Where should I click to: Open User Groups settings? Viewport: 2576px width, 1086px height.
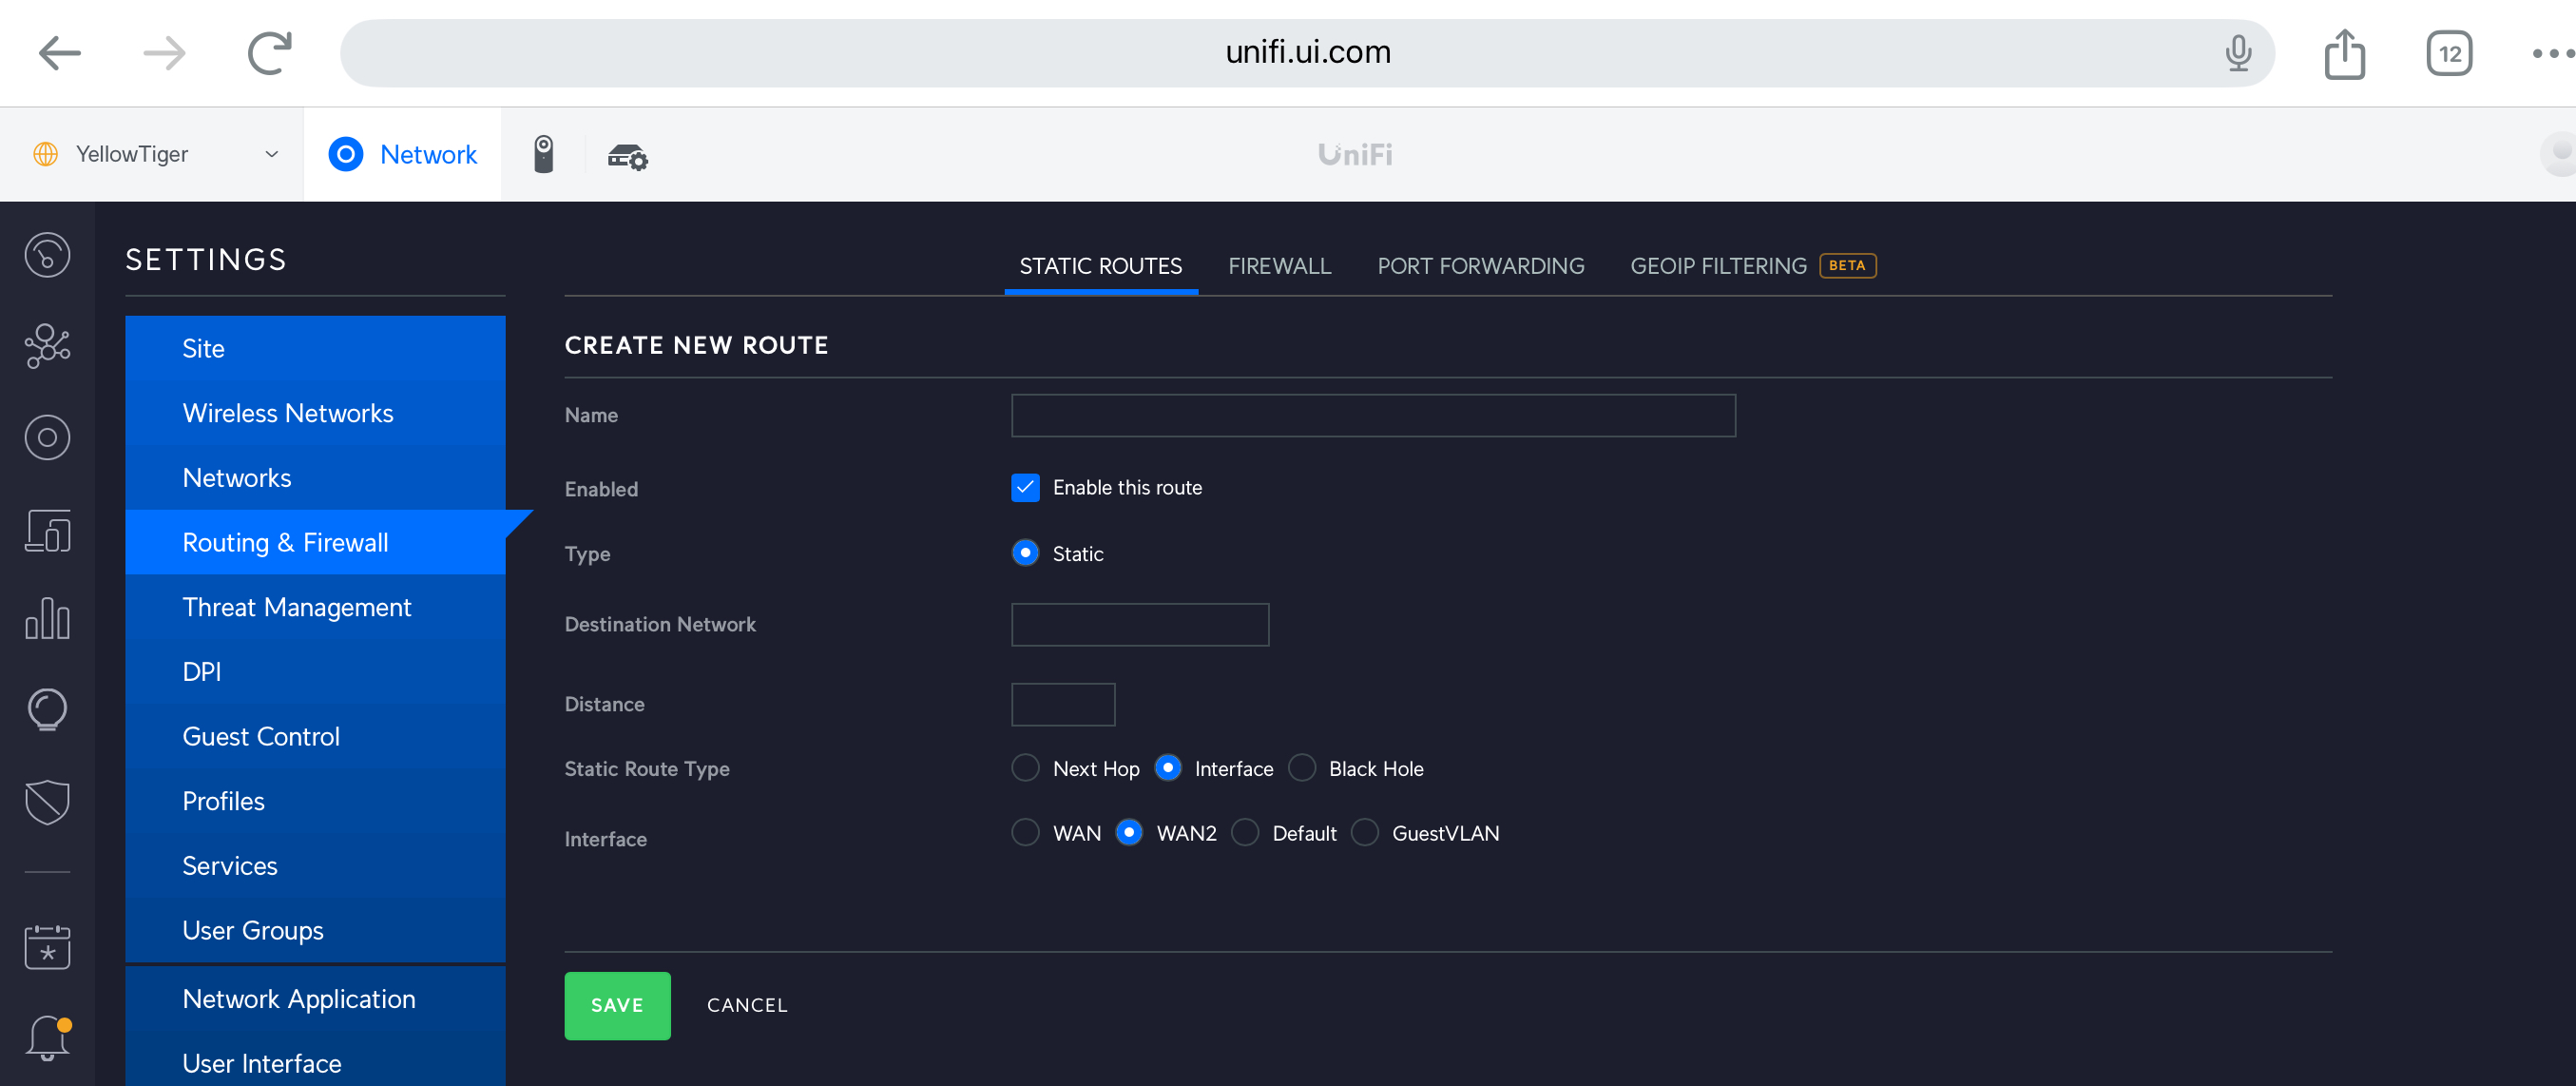click(x=315, y=930)
